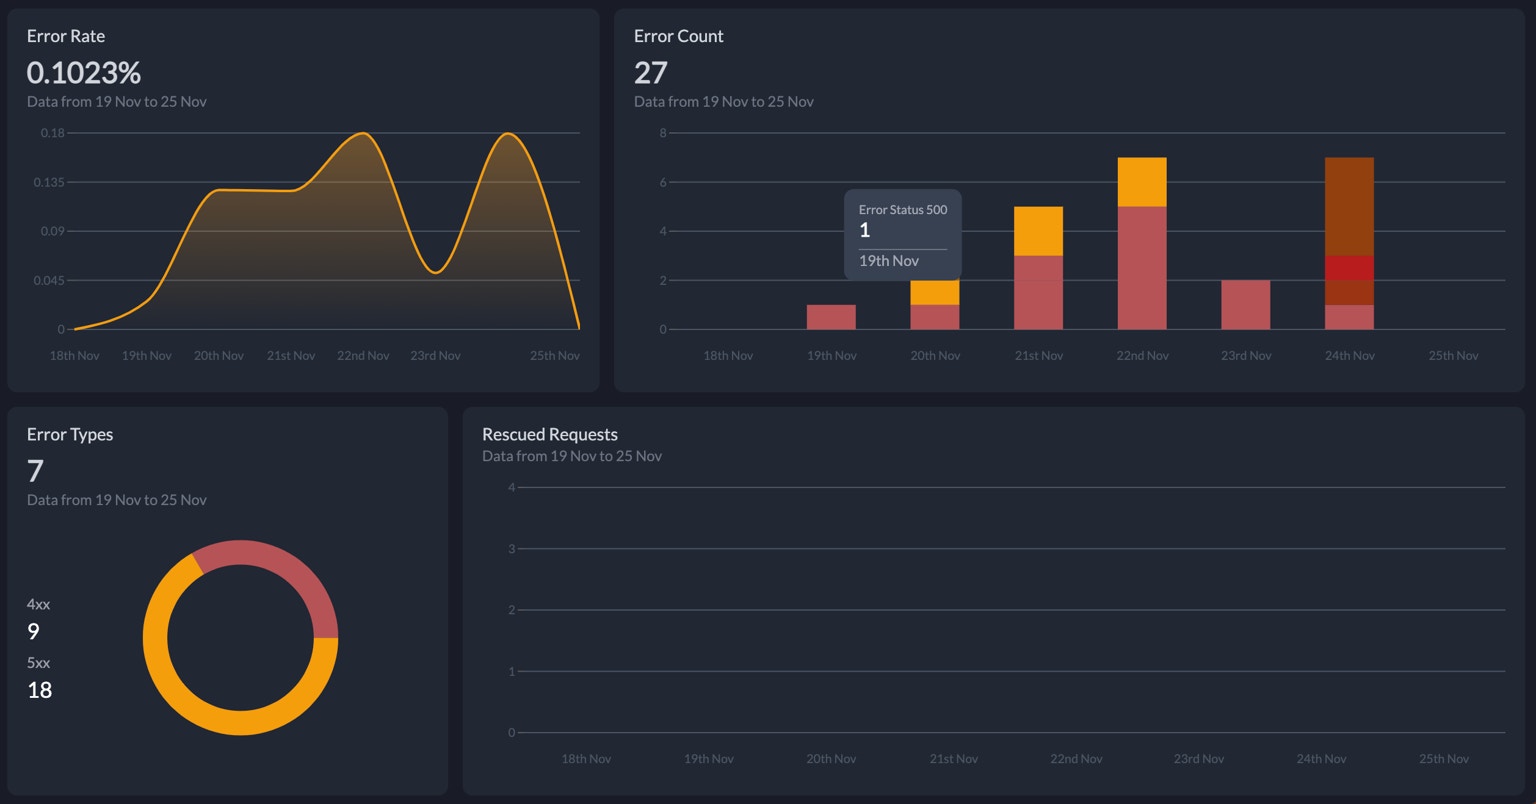This screenshot has height=804, width=1536.
Task: Open the Rescued Requests panel heading
Action: click(550, 434)
